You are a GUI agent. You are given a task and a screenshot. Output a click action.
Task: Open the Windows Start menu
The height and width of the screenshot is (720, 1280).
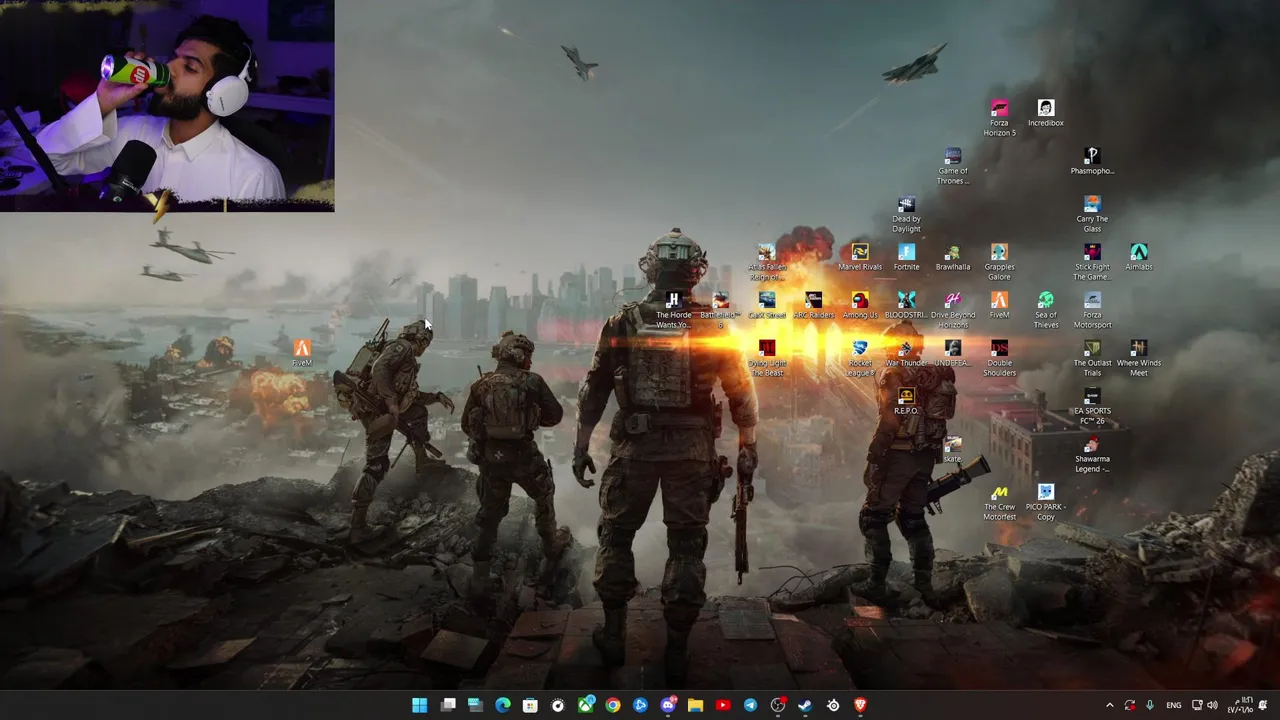[x=420, y=705]
